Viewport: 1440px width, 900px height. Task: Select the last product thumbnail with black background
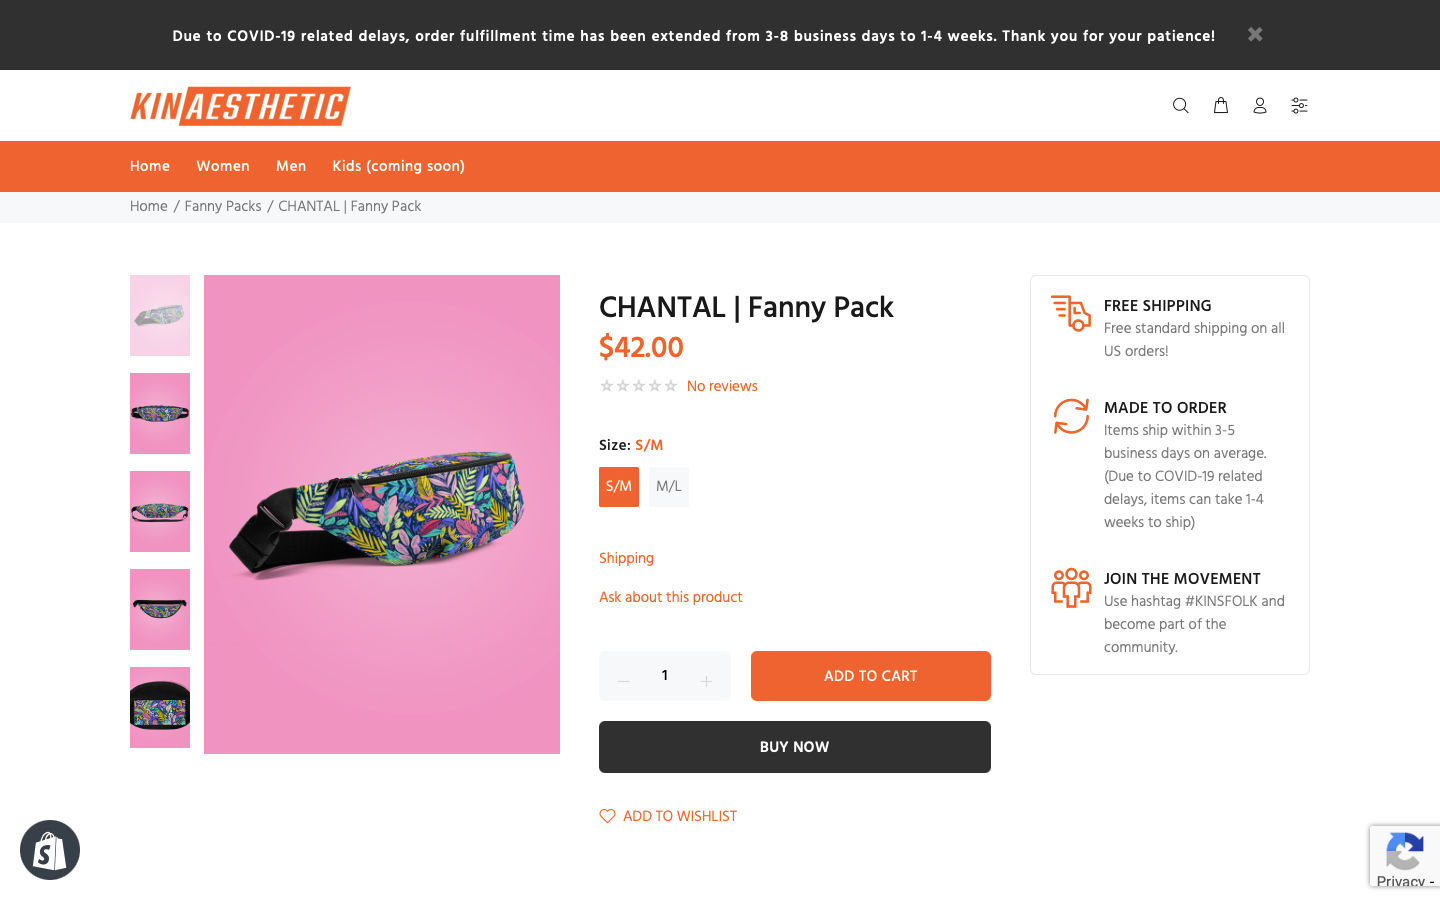pos(160,707)
